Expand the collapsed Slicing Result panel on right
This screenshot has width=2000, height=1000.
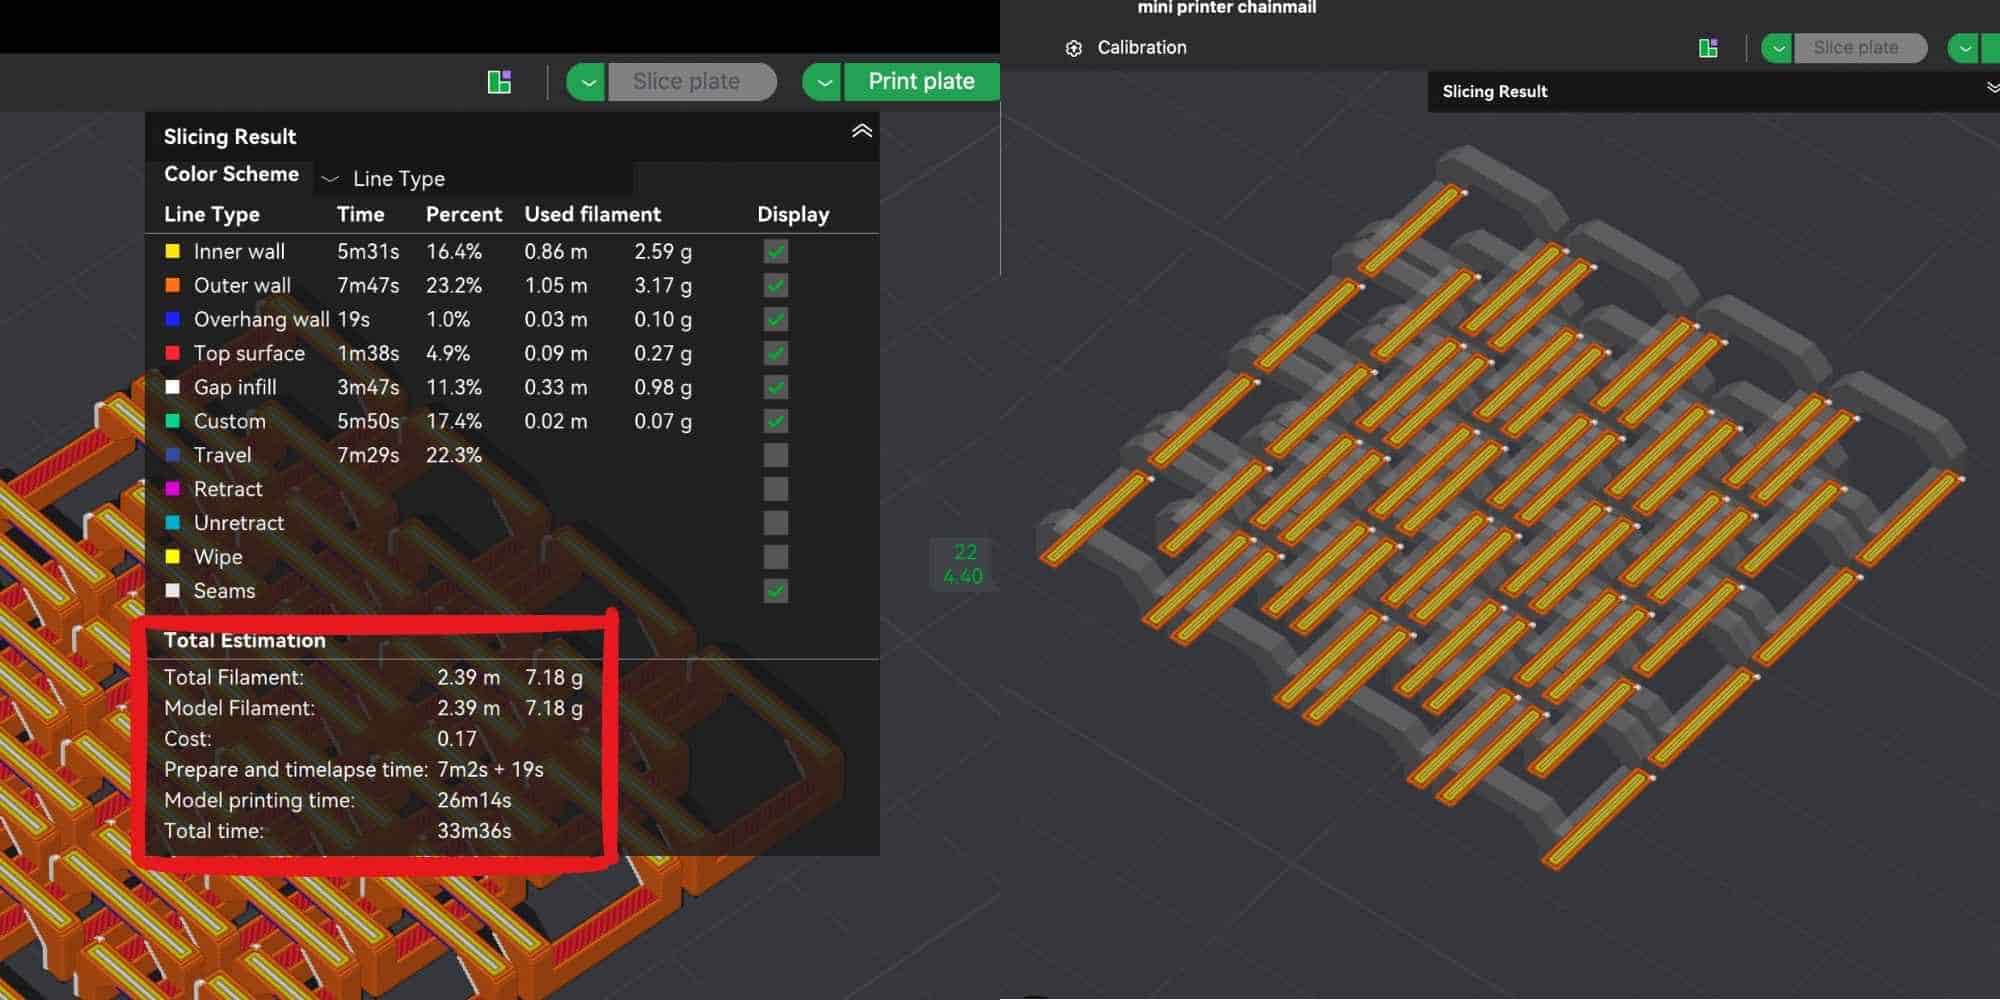(1992, 89)
